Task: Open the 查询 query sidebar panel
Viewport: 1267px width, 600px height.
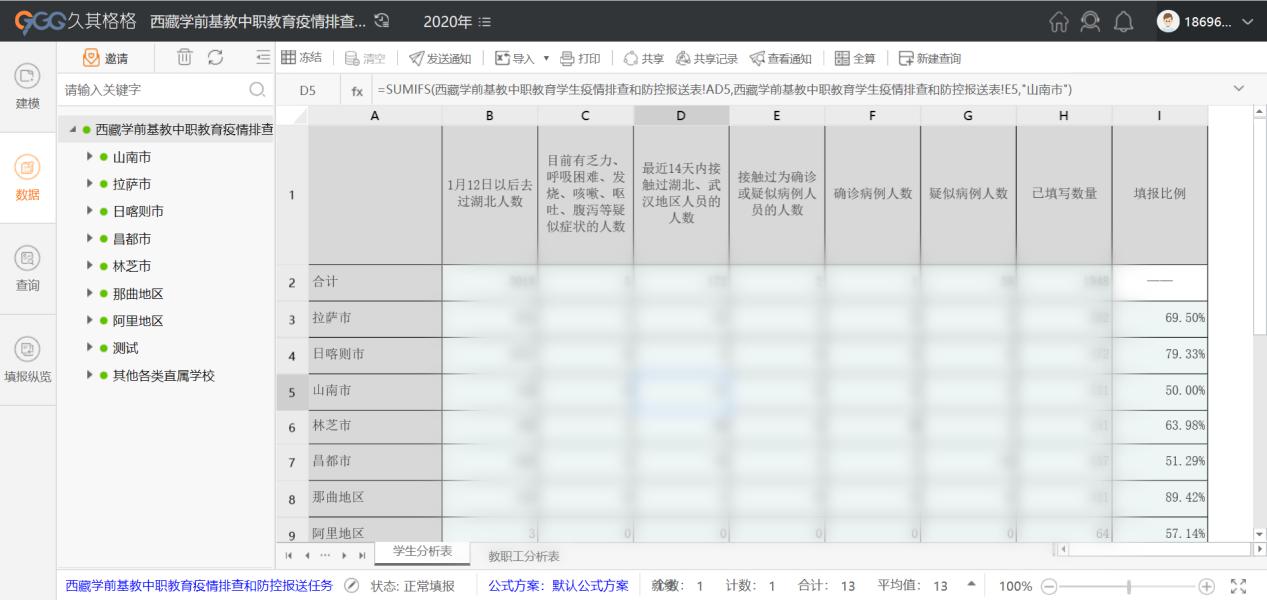Action: coord(28,268)
